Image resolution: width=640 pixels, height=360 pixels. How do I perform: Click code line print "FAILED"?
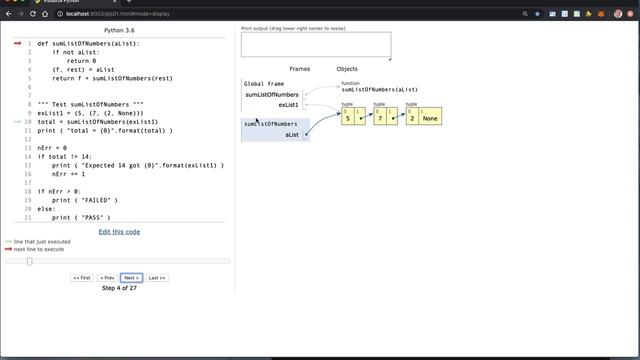[84, 200]
